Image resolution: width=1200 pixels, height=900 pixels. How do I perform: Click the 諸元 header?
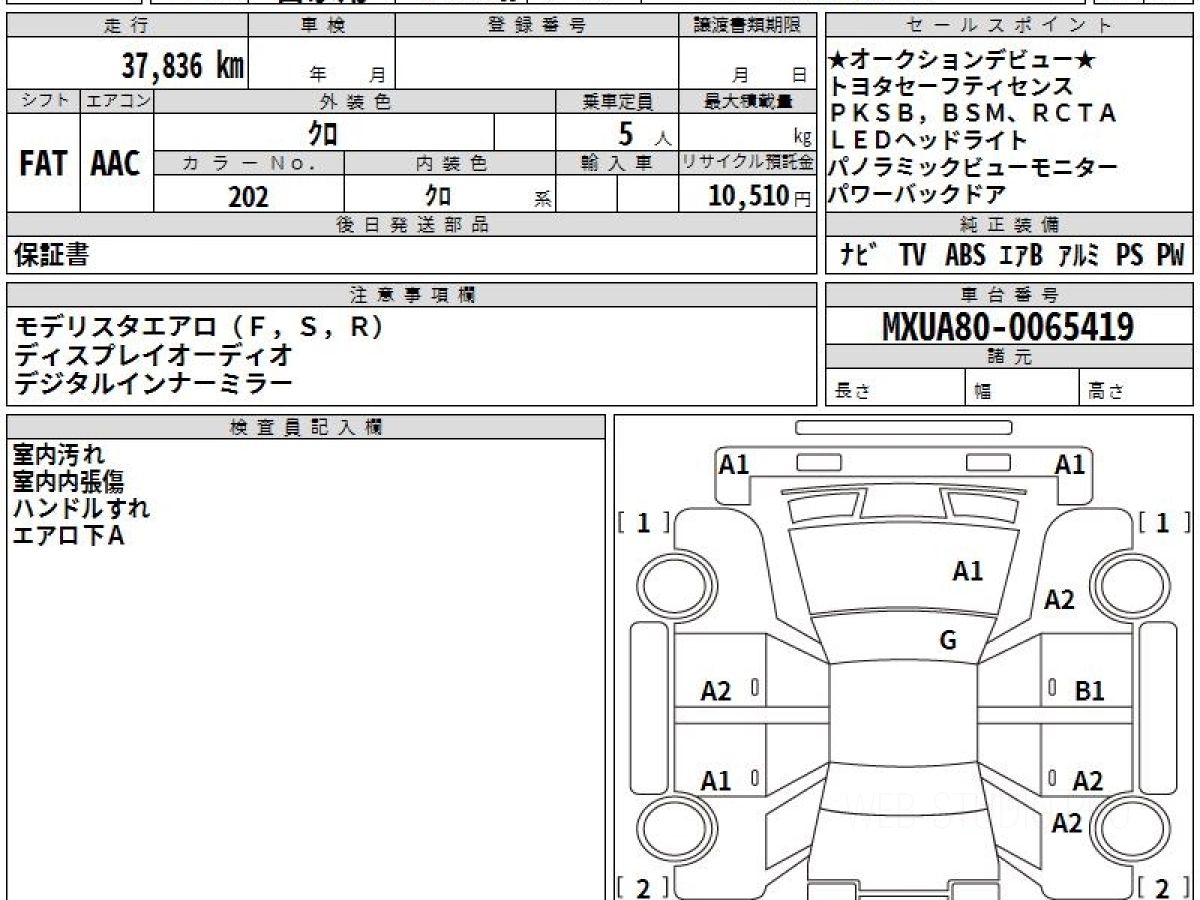click(1009, 357)
